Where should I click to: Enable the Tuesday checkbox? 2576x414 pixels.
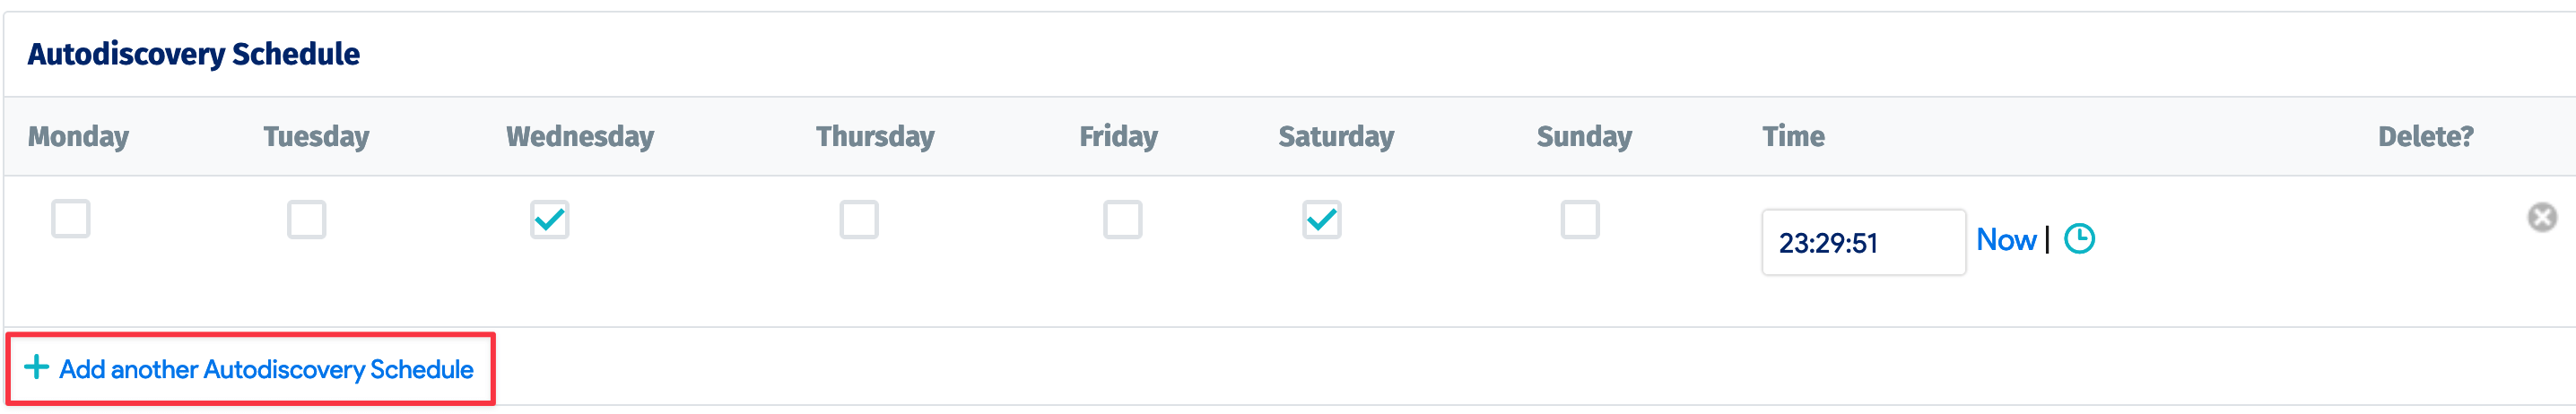(306, 219)
